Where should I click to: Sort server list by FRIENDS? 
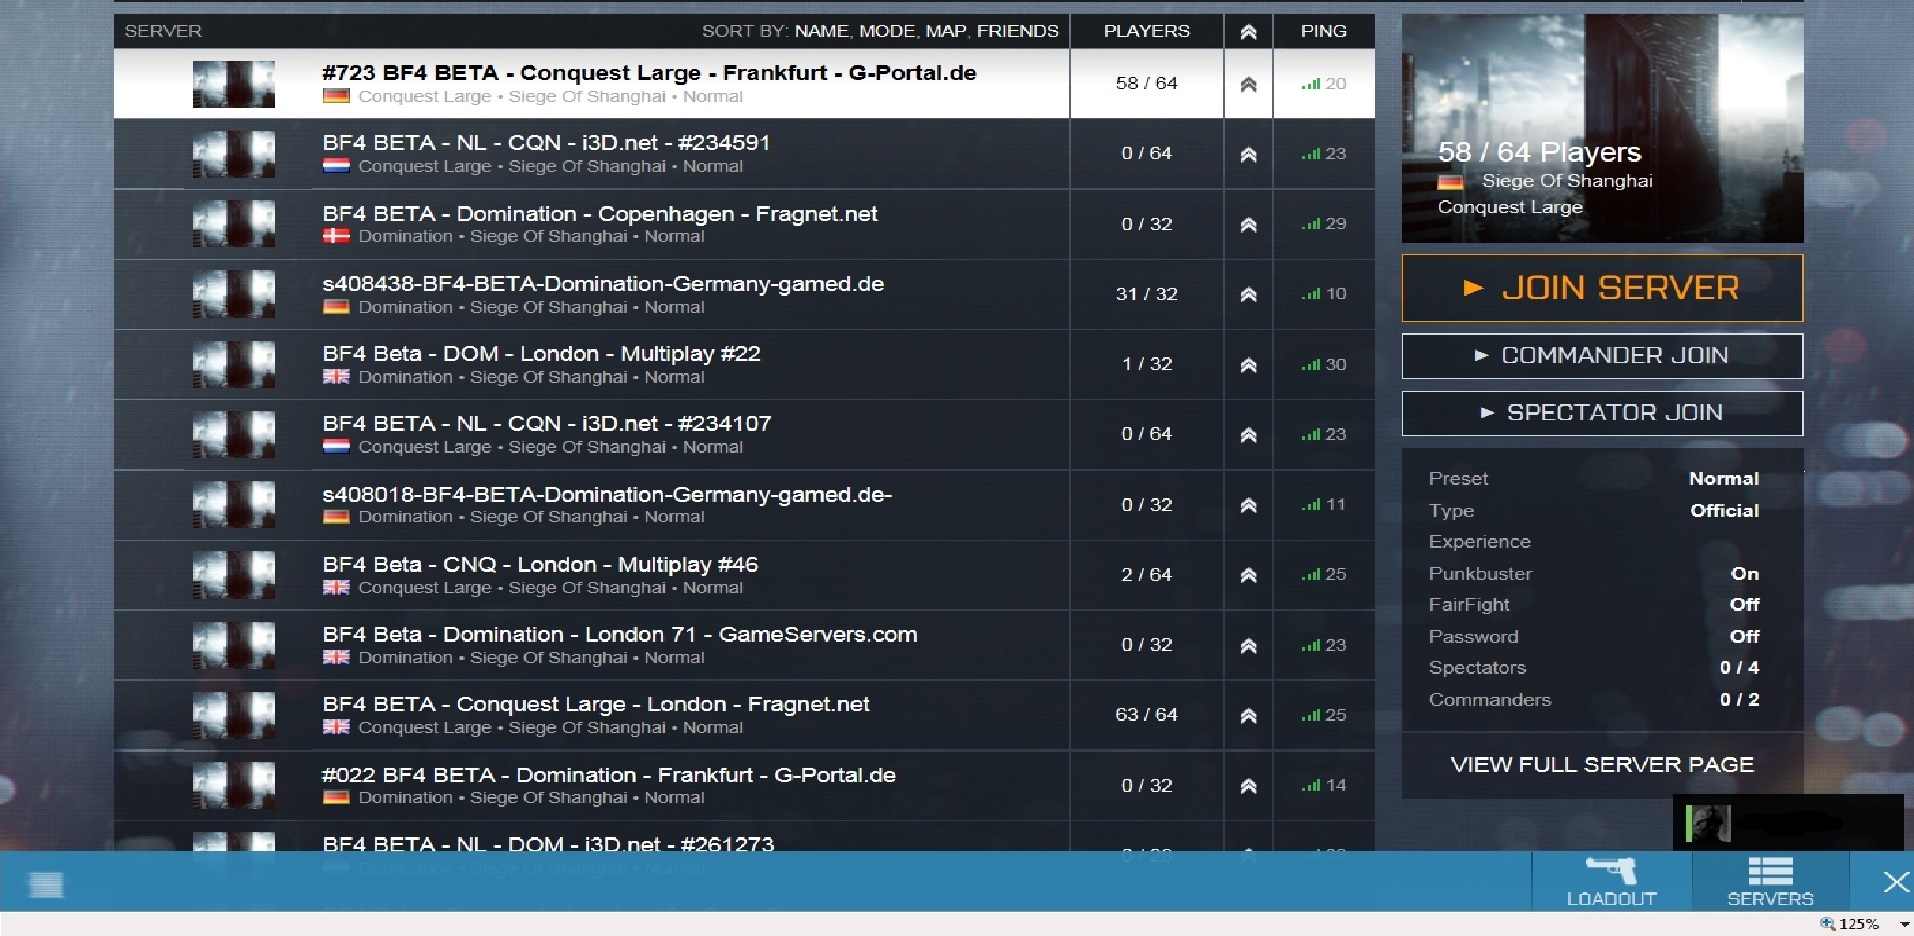1017,31
